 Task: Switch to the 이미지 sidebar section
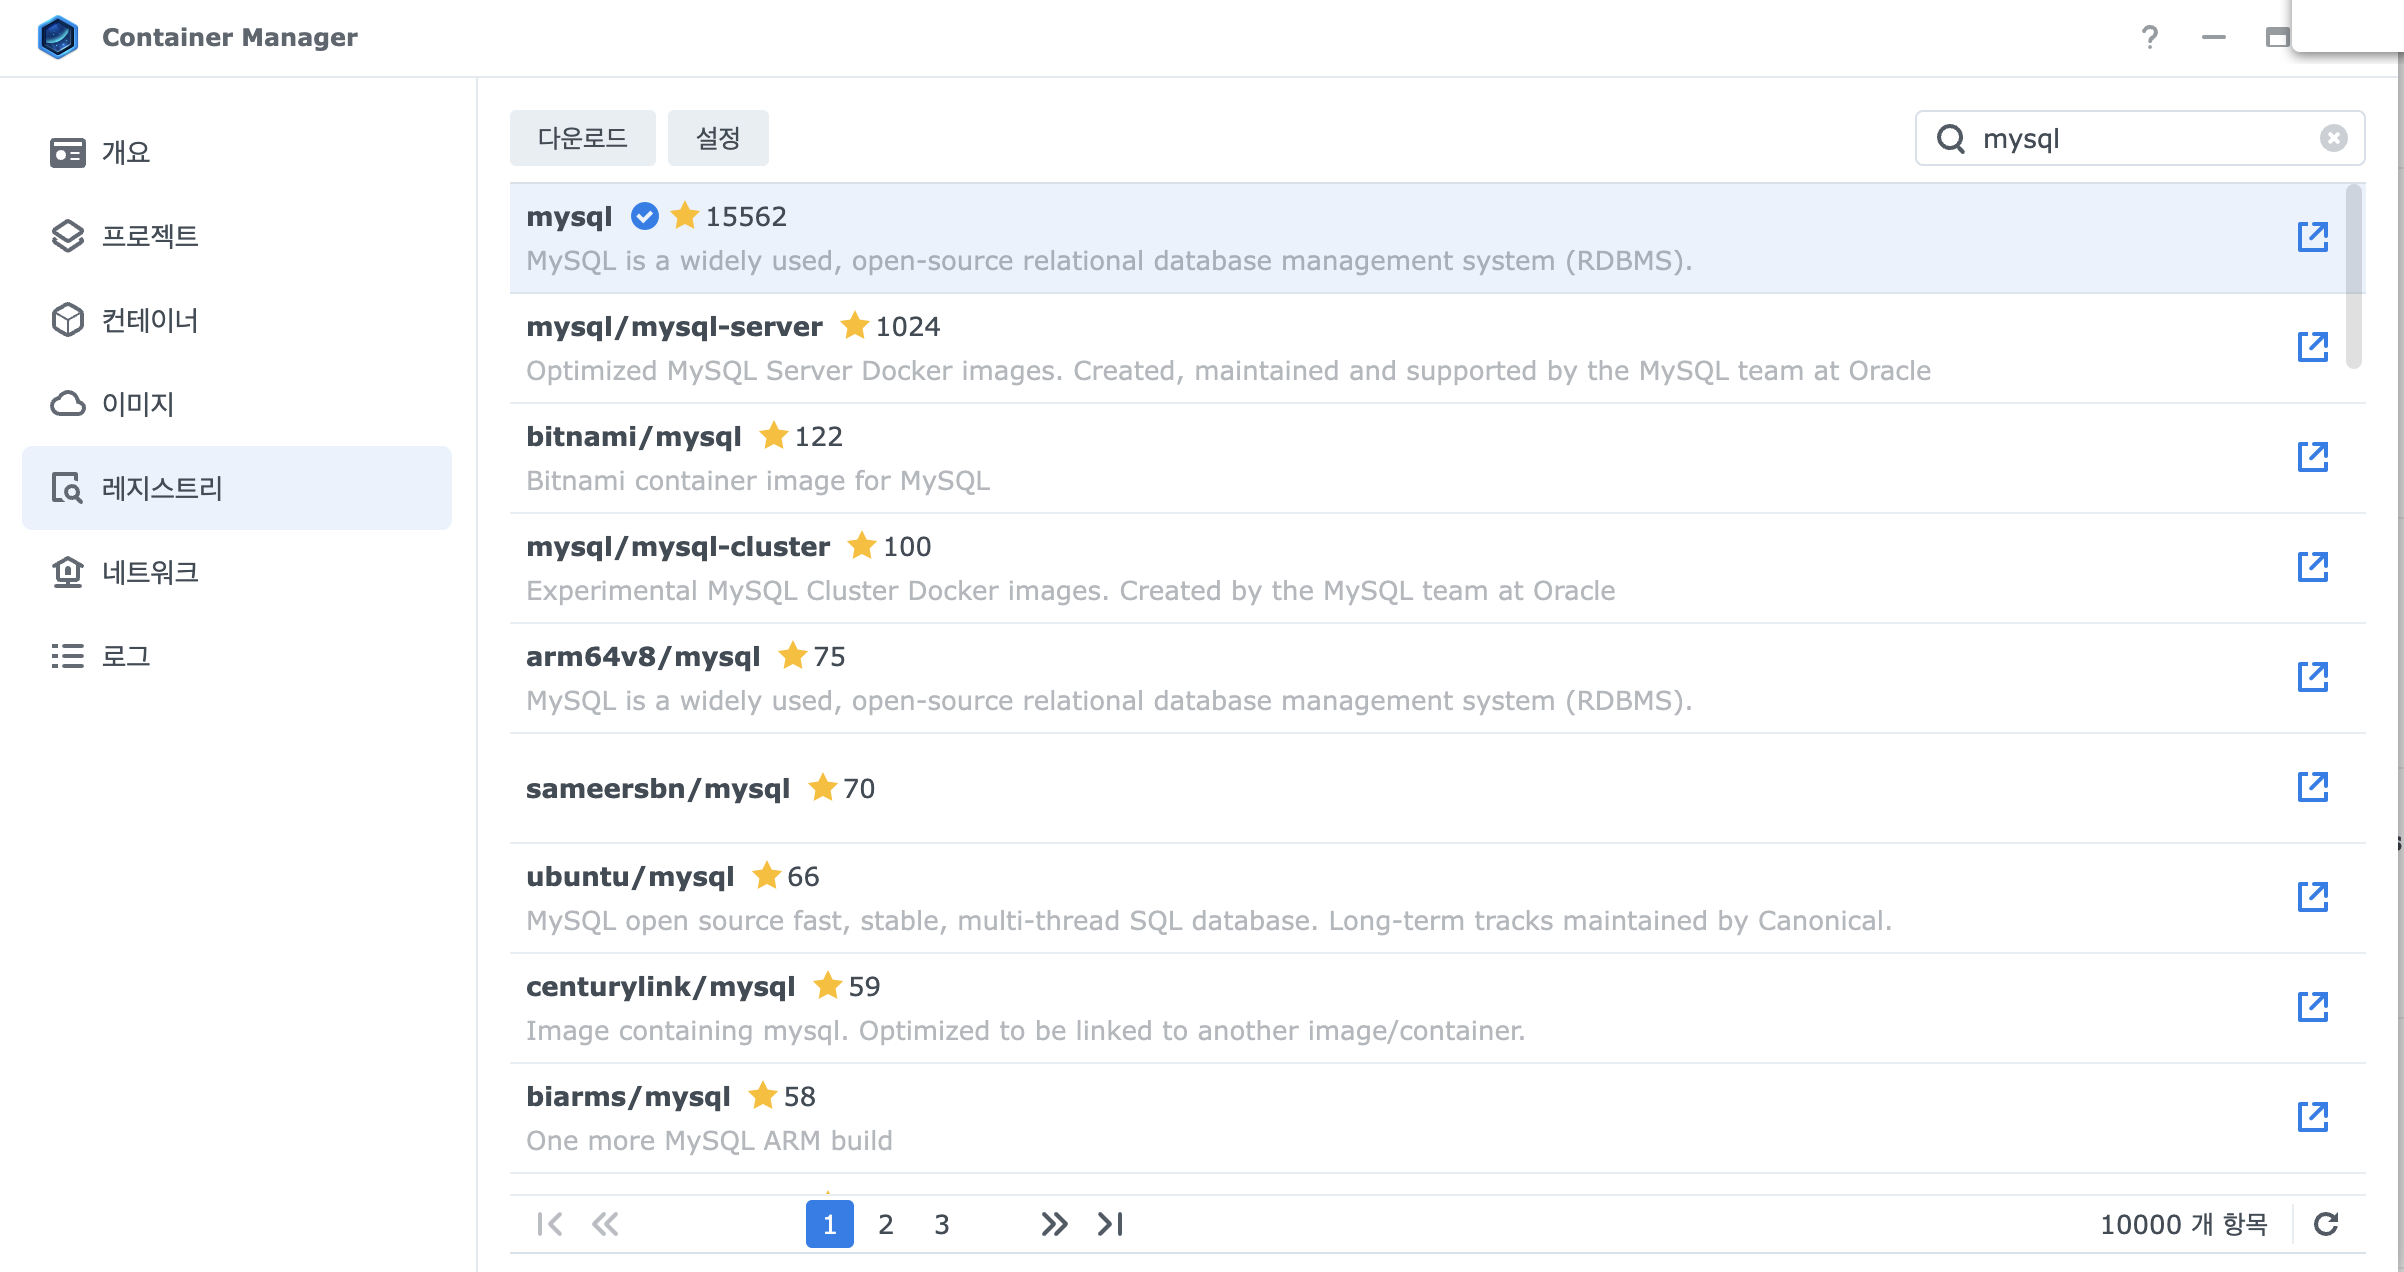pos(138,404)
